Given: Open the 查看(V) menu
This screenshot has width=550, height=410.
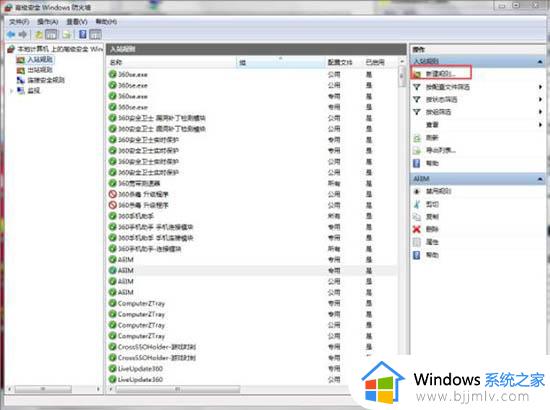Looking at the screenshot, I should [77, 22].
